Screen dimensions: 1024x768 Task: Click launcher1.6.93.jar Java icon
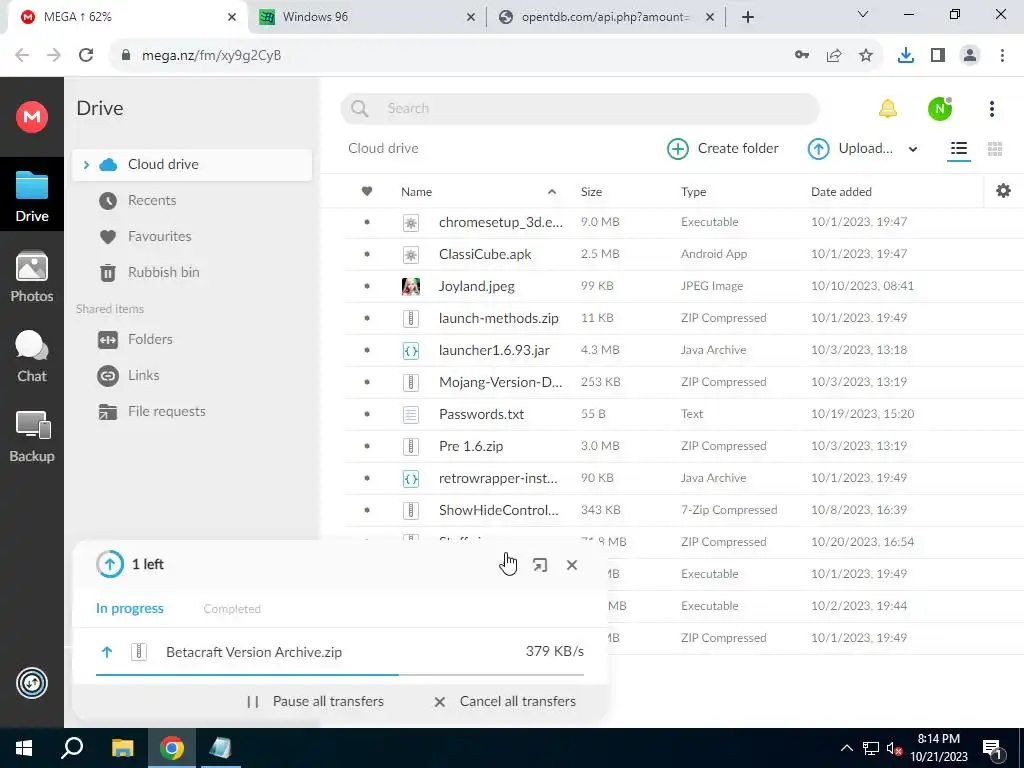click(x=411, y=350)
